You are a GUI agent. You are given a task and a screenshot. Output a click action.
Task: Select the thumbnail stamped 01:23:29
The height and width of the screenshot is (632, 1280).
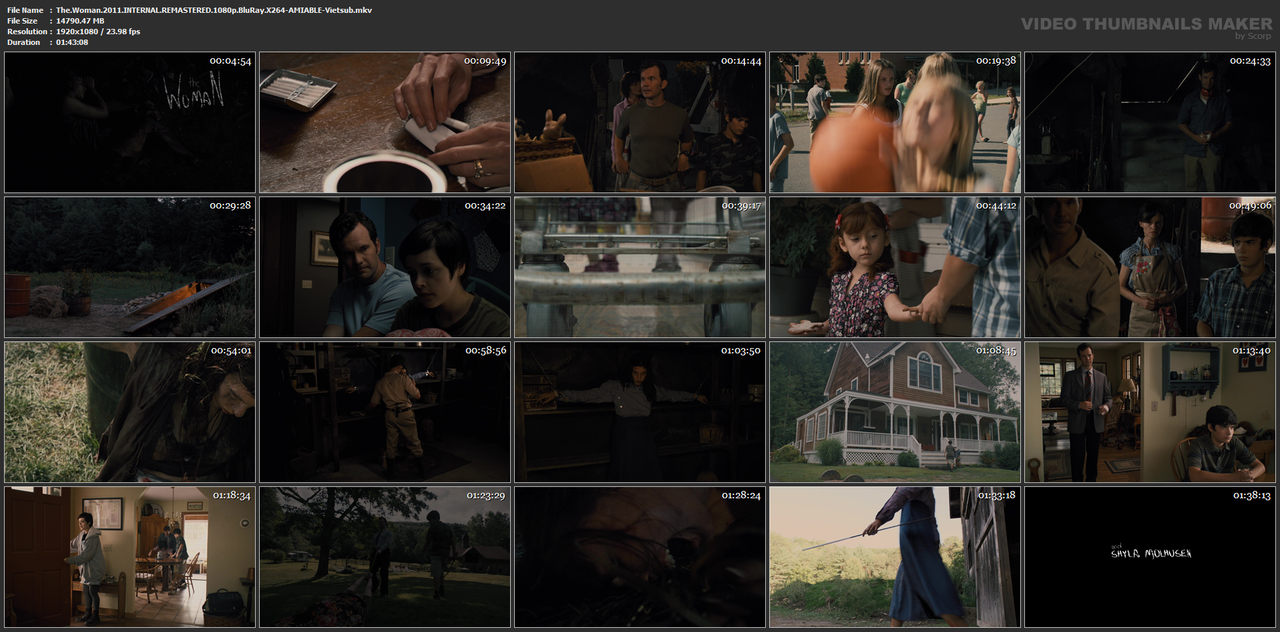coord(385,557)
